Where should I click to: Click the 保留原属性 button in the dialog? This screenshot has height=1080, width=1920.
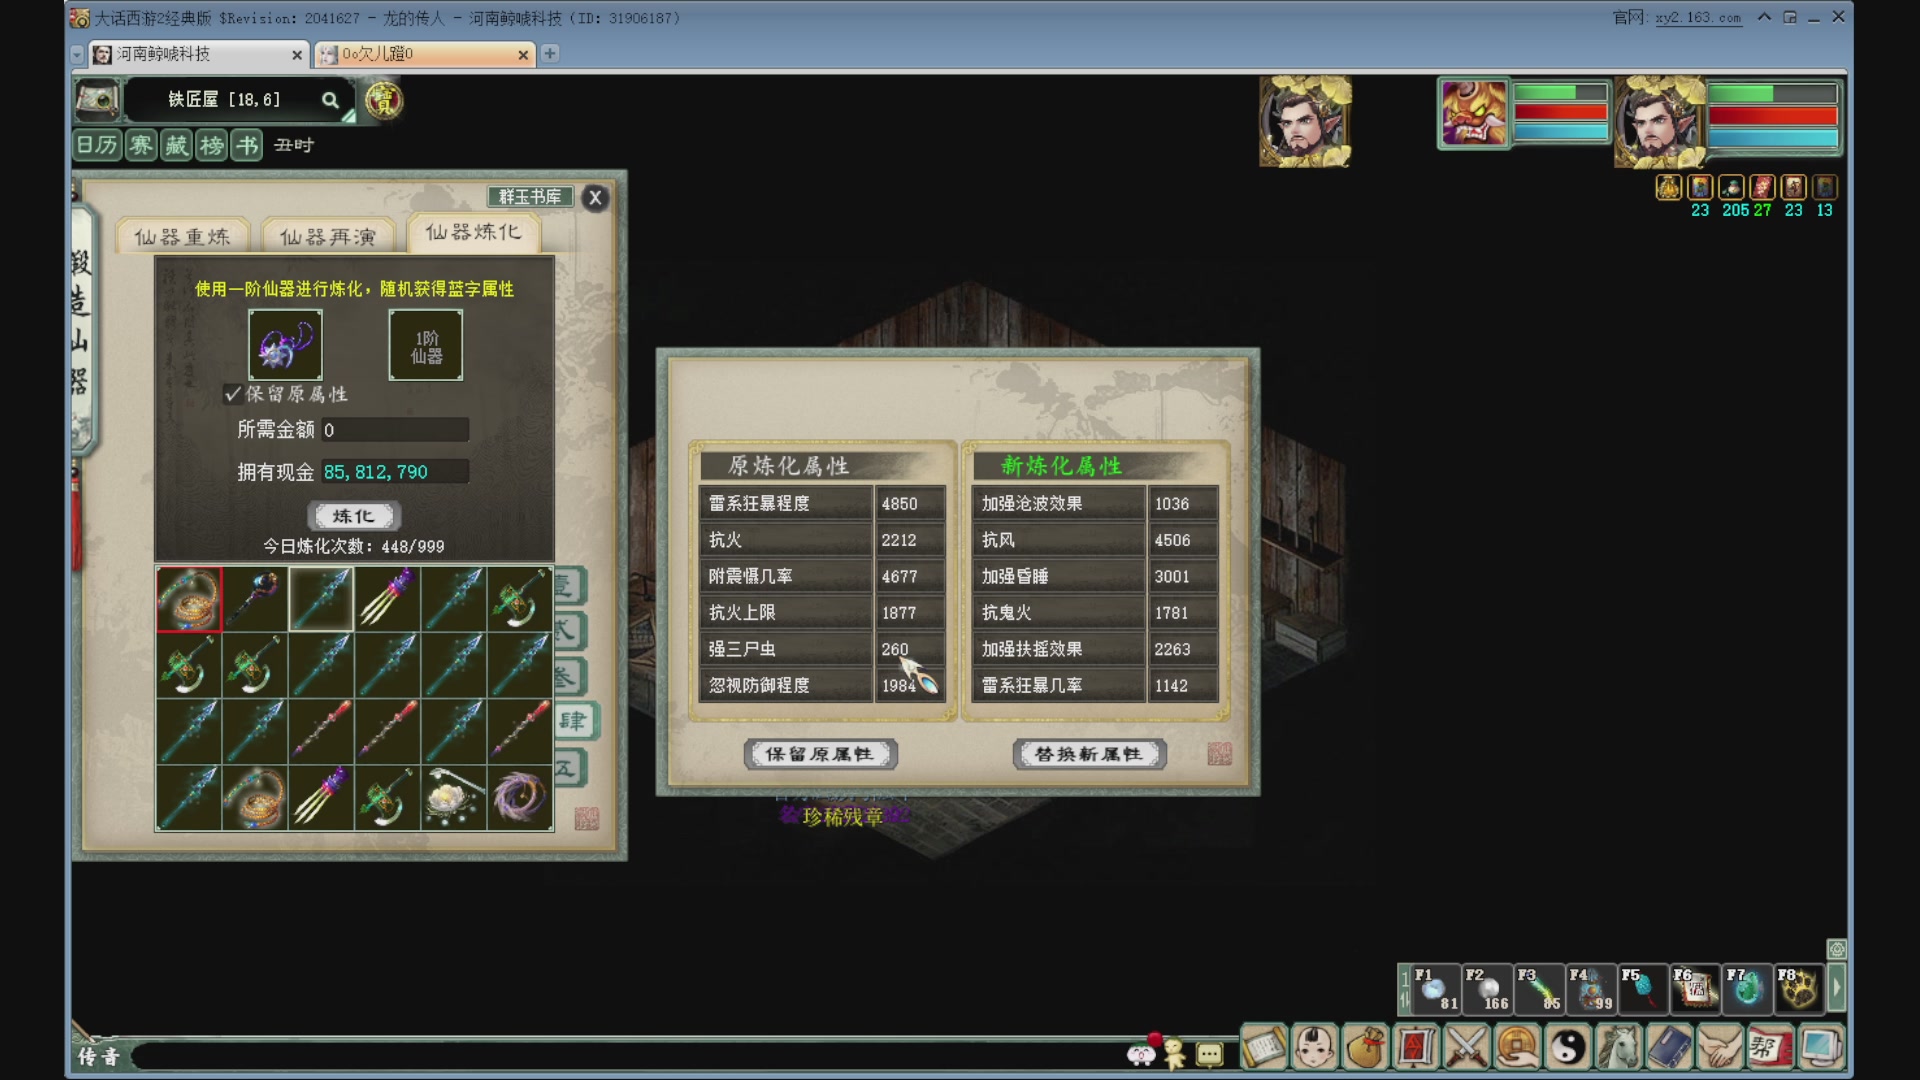pyautogui.click(x=820, y=754)
